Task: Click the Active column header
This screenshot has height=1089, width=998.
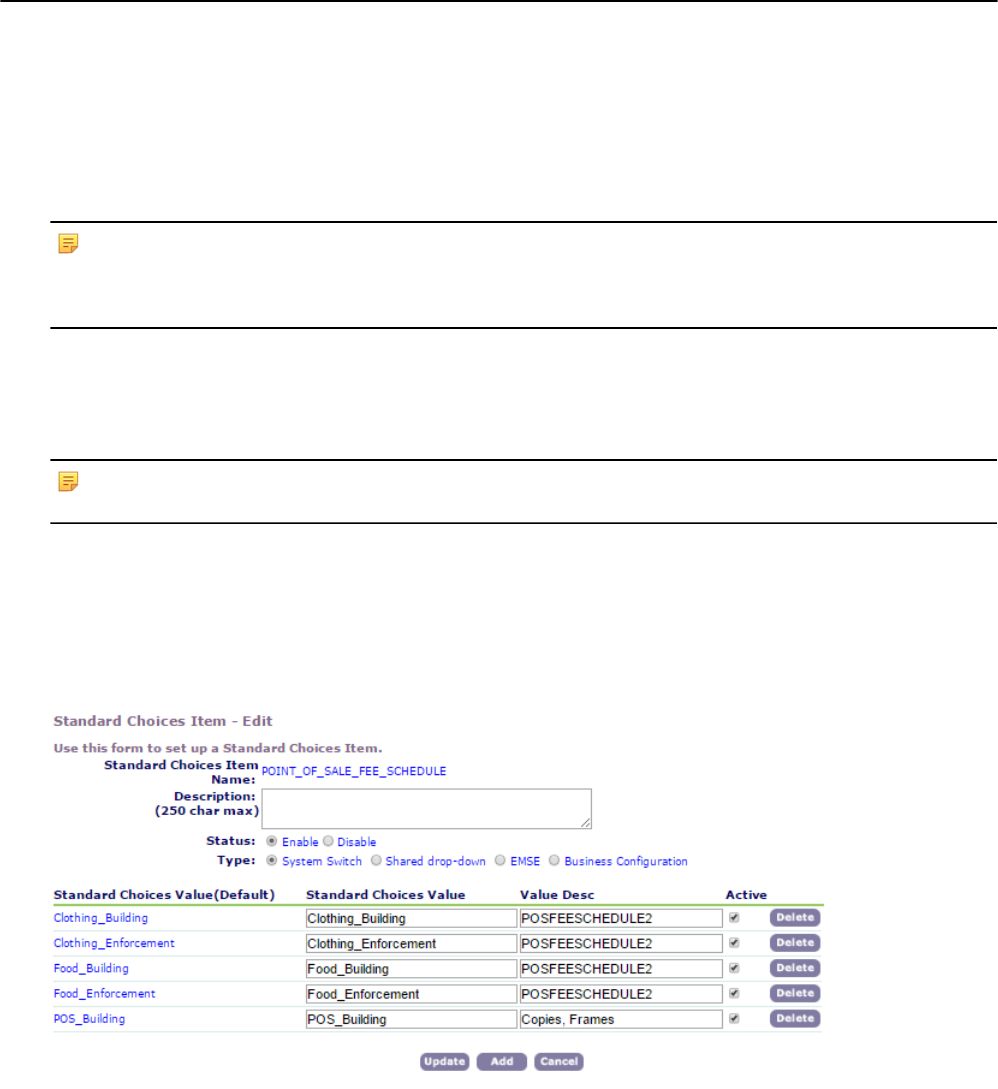Action: pos(746,895)
